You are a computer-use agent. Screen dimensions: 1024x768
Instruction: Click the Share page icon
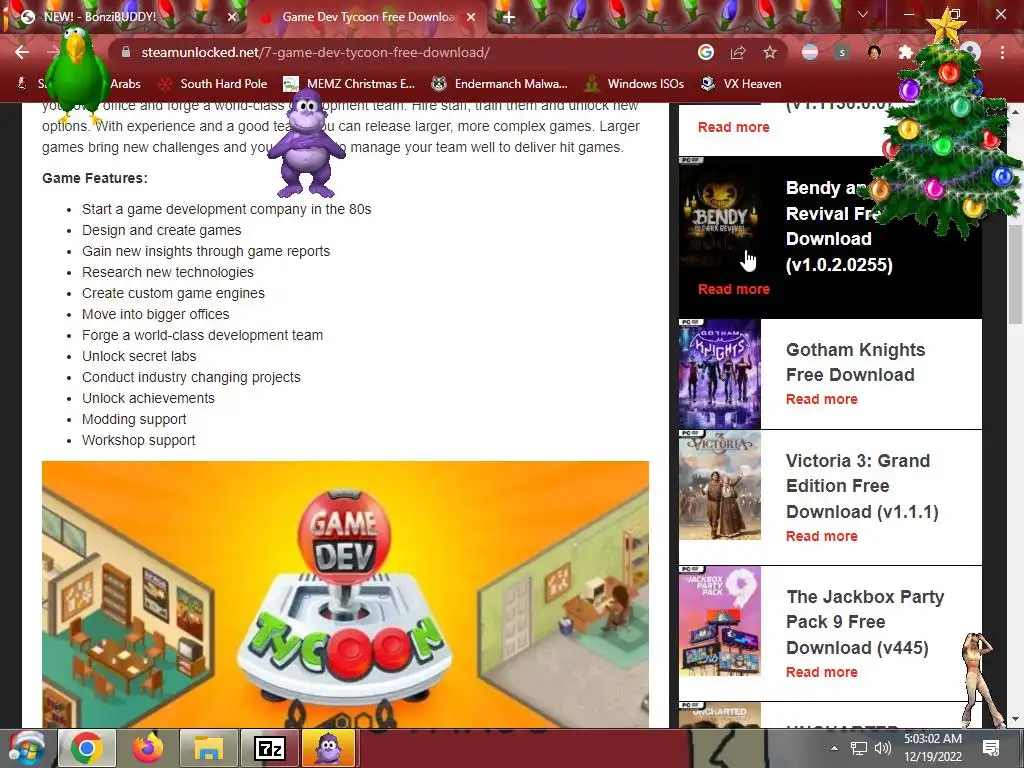[738, 52]
